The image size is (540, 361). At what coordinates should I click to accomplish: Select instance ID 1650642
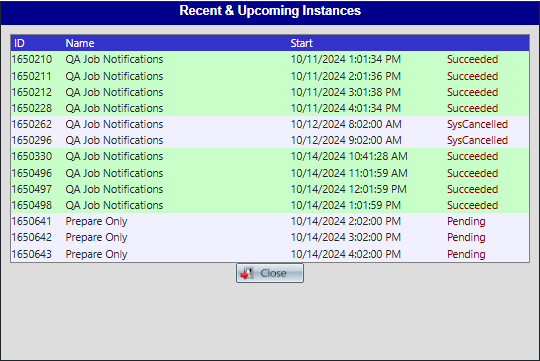(32, 237)
